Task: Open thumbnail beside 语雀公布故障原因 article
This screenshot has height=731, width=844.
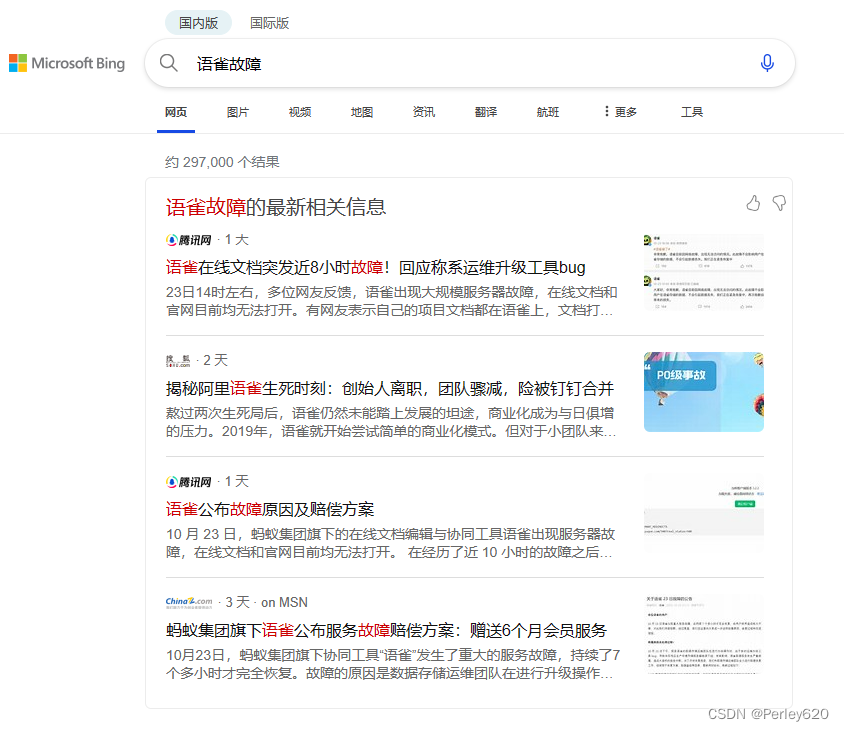Action: pyautogui.click(x=704, y=513)
